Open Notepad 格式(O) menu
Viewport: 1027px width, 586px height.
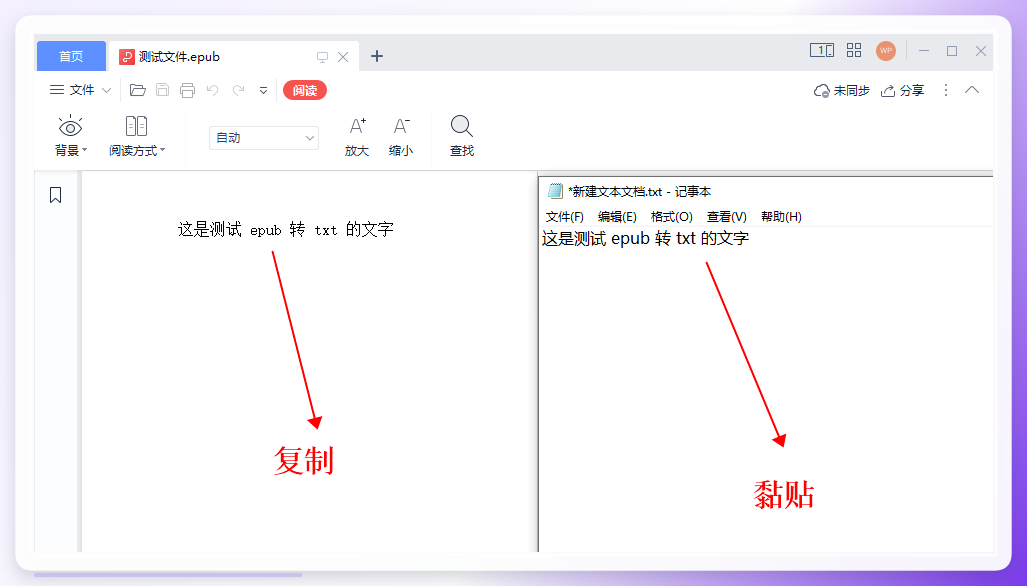tap(671, 217)
